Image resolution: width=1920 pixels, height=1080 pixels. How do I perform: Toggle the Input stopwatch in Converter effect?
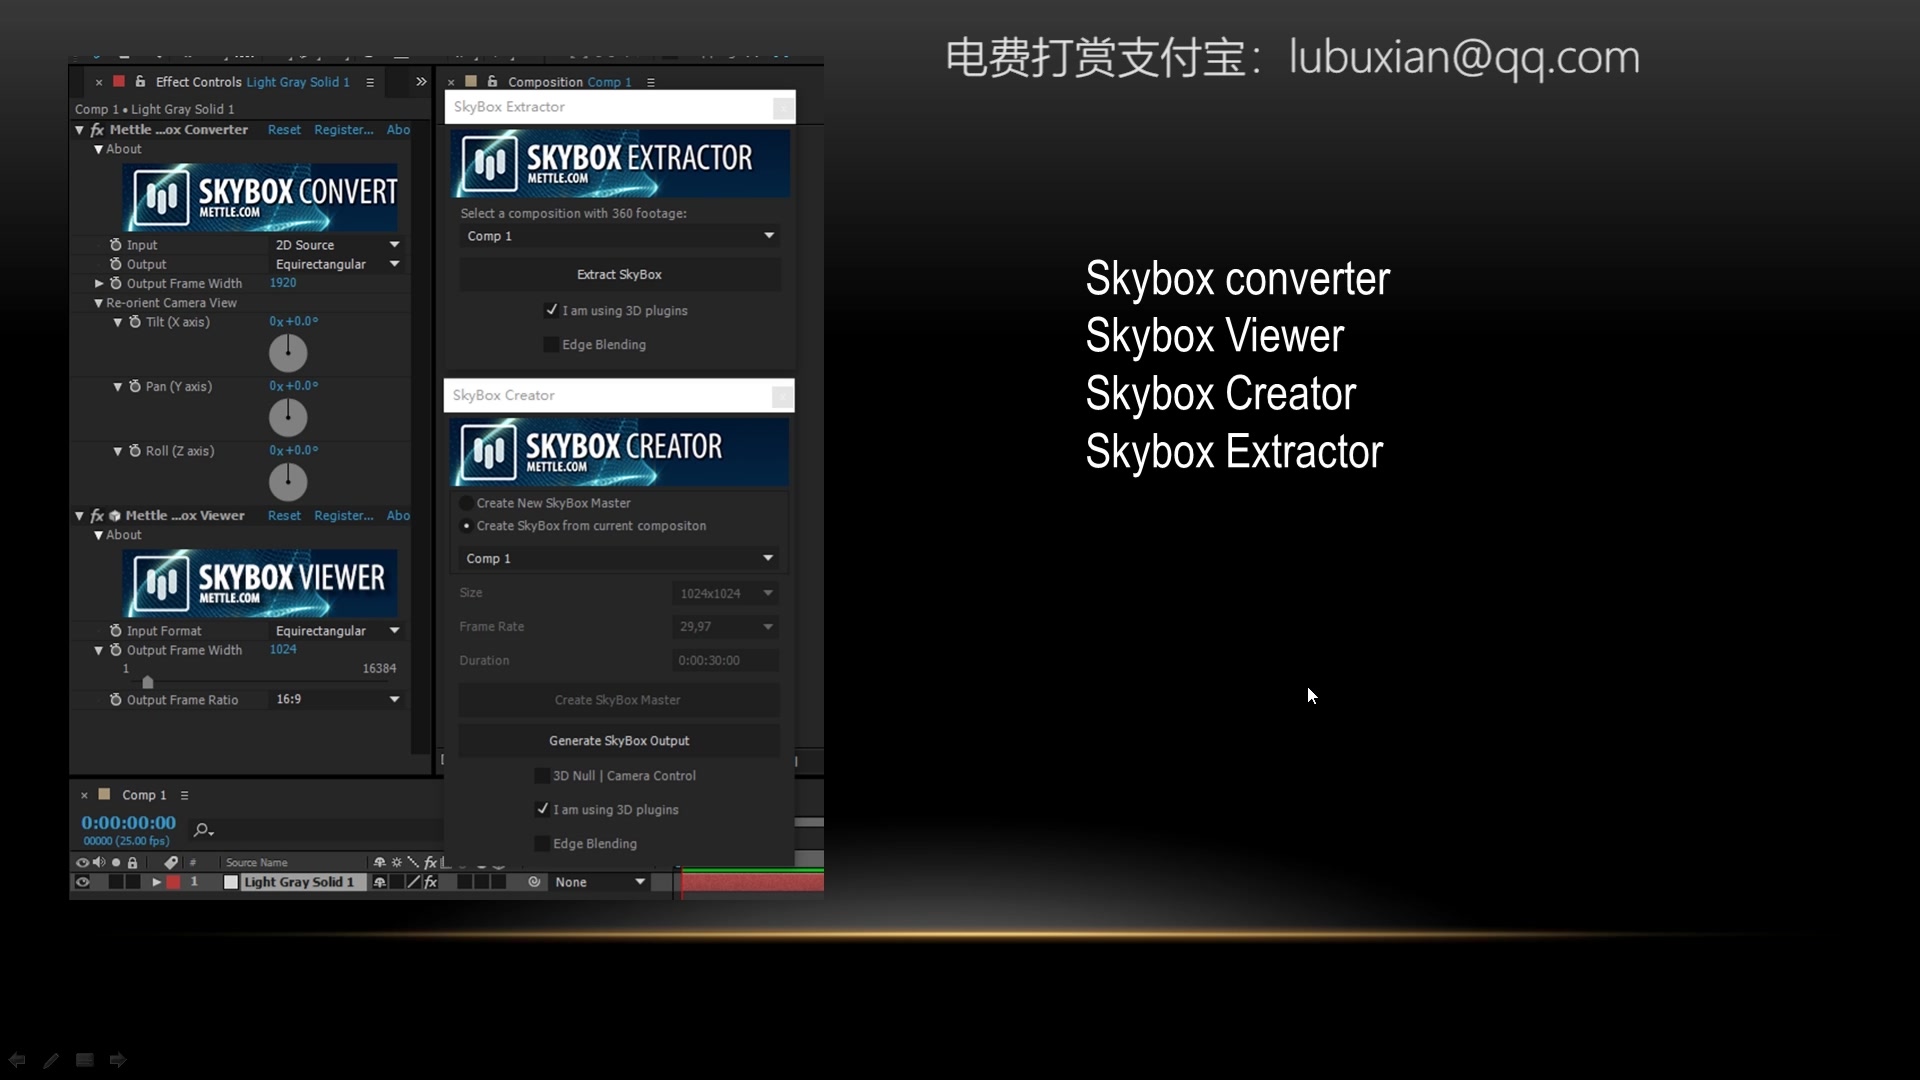[116, 245]
